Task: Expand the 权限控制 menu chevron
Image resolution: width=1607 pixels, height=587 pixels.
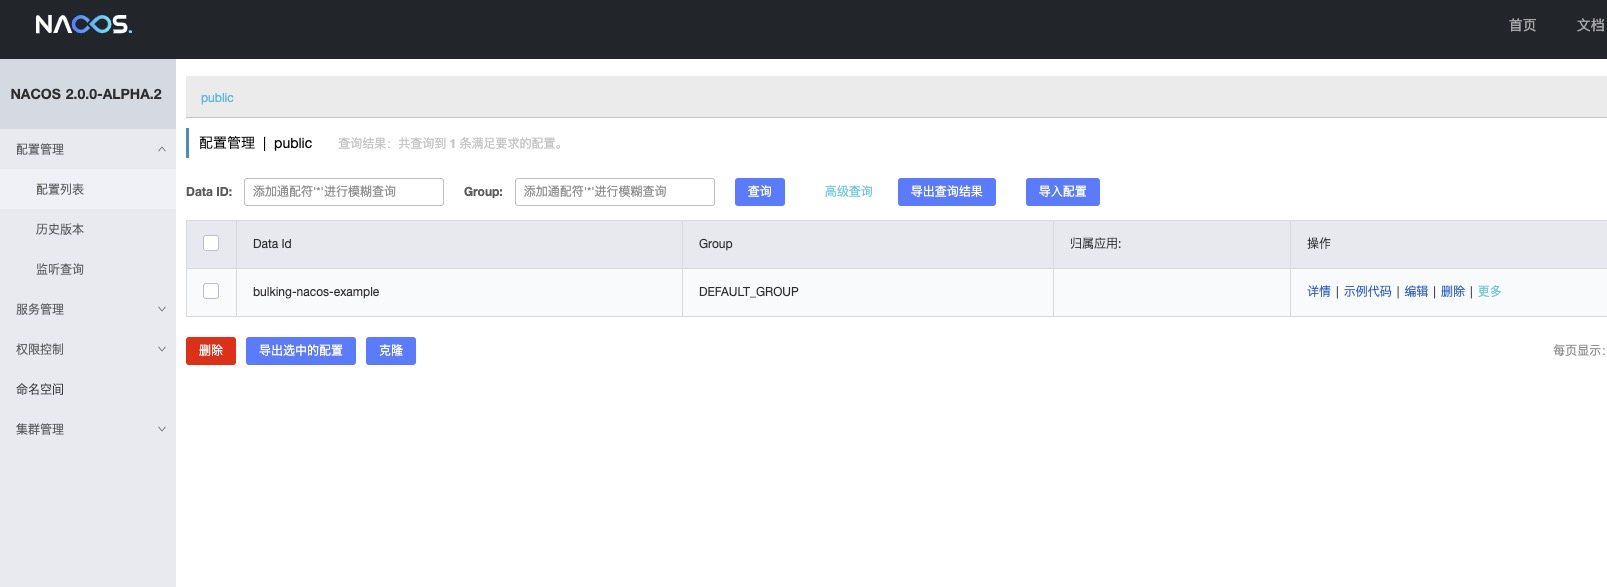Action: pos(162,349)
